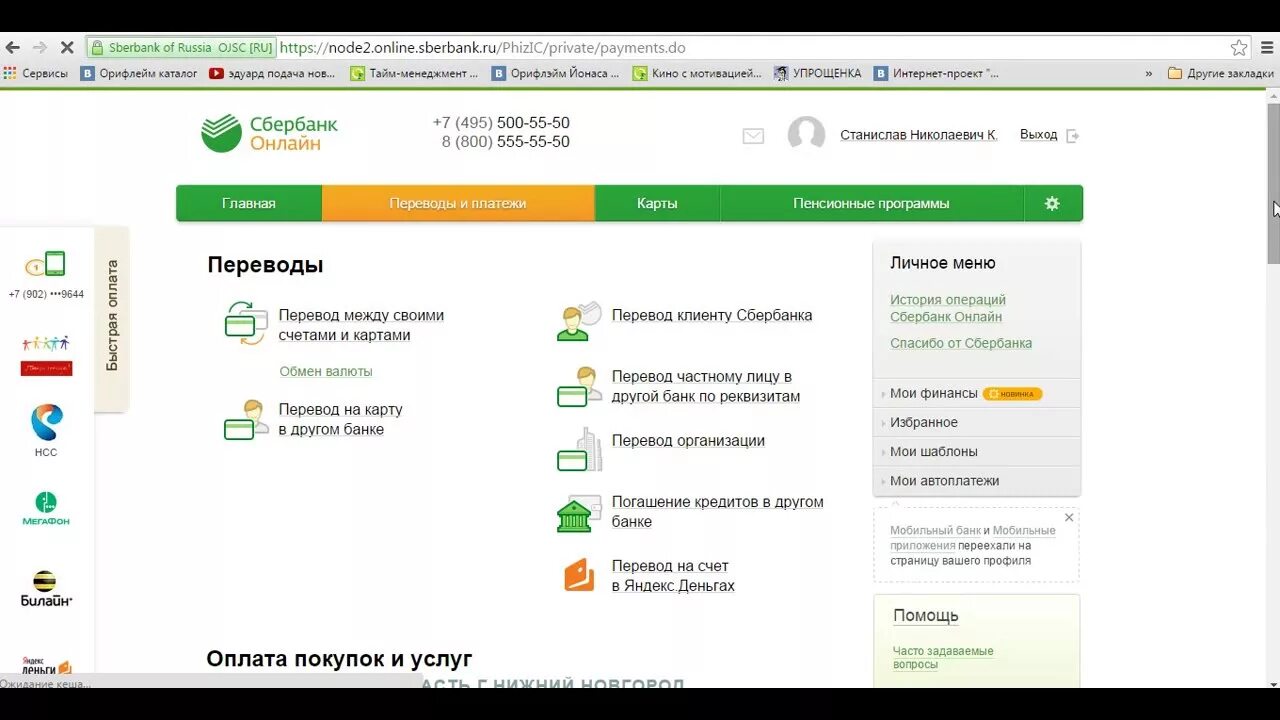Stop page loading with the X button
This screenshot has height=720, width=1280.
tap(67, 47)
